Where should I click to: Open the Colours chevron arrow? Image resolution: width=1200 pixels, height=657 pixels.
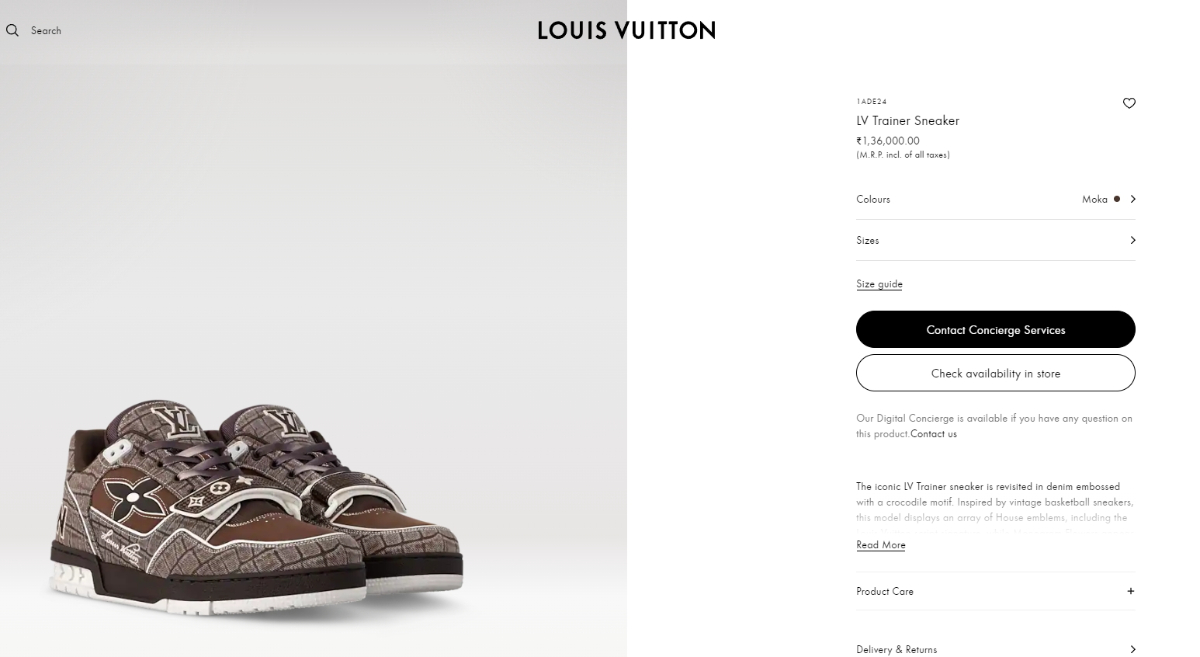pos(1133,199)
